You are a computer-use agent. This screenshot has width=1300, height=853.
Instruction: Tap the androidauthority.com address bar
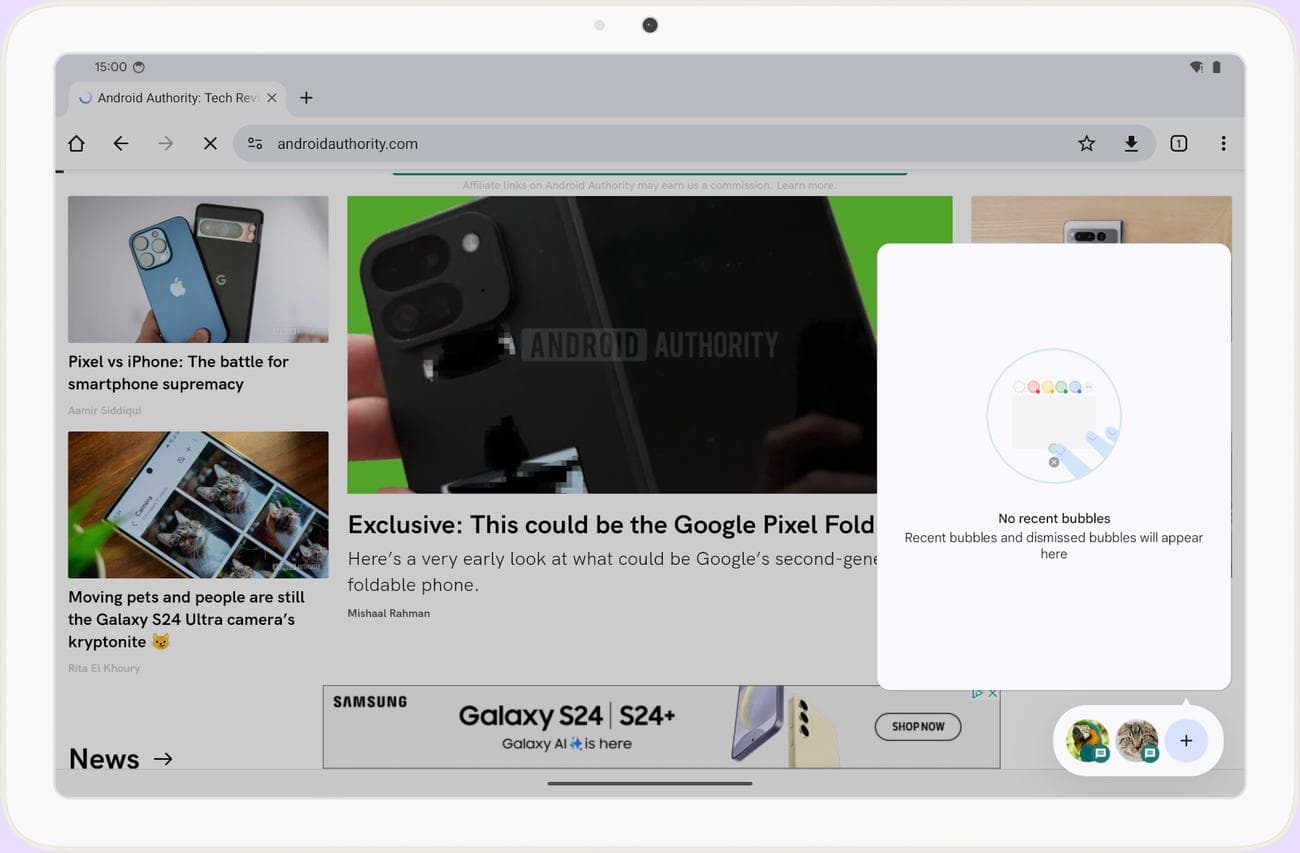(x=650, y=144)
